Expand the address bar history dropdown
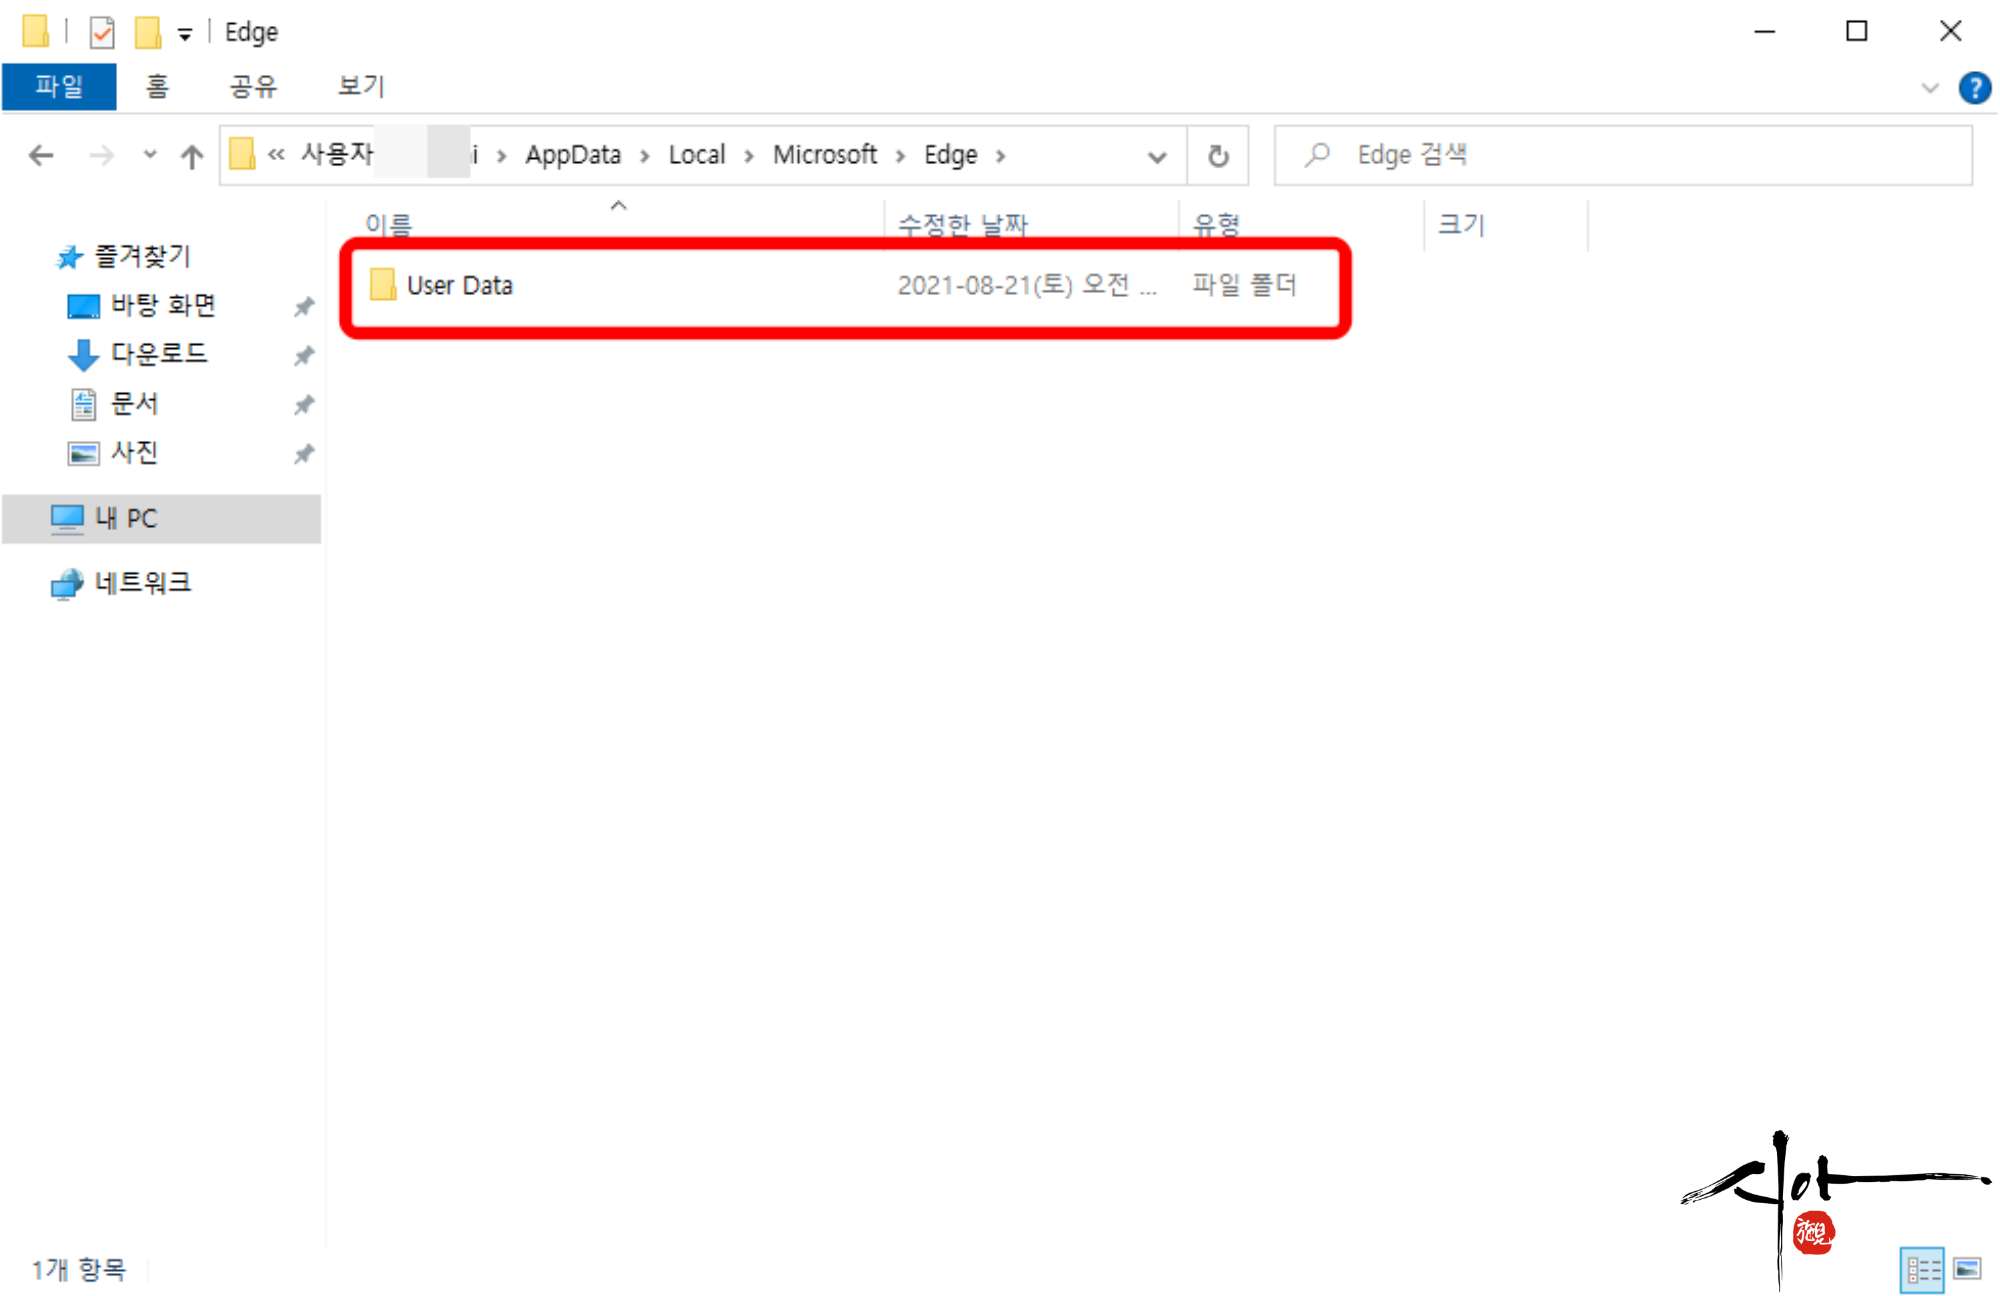Viewport: 2000px width, 1296px height. pyautogui.click(x=1157, y=156)
